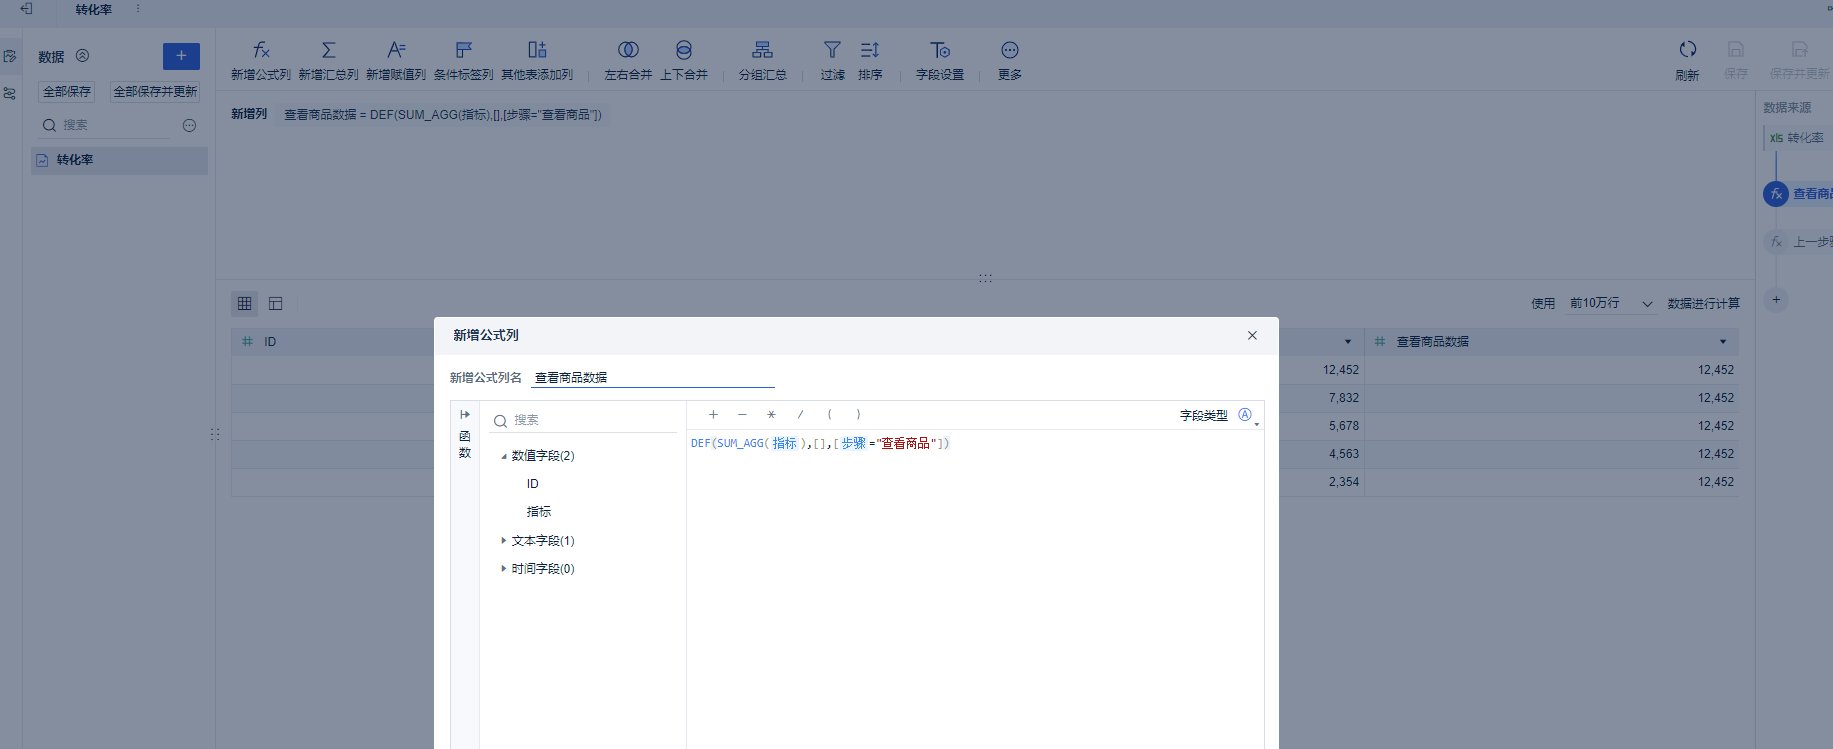Click the 新增公式列 fx toolbar icon
Image resolution: width=1833 pixels, height=749 pixels.
pos(261,50)
